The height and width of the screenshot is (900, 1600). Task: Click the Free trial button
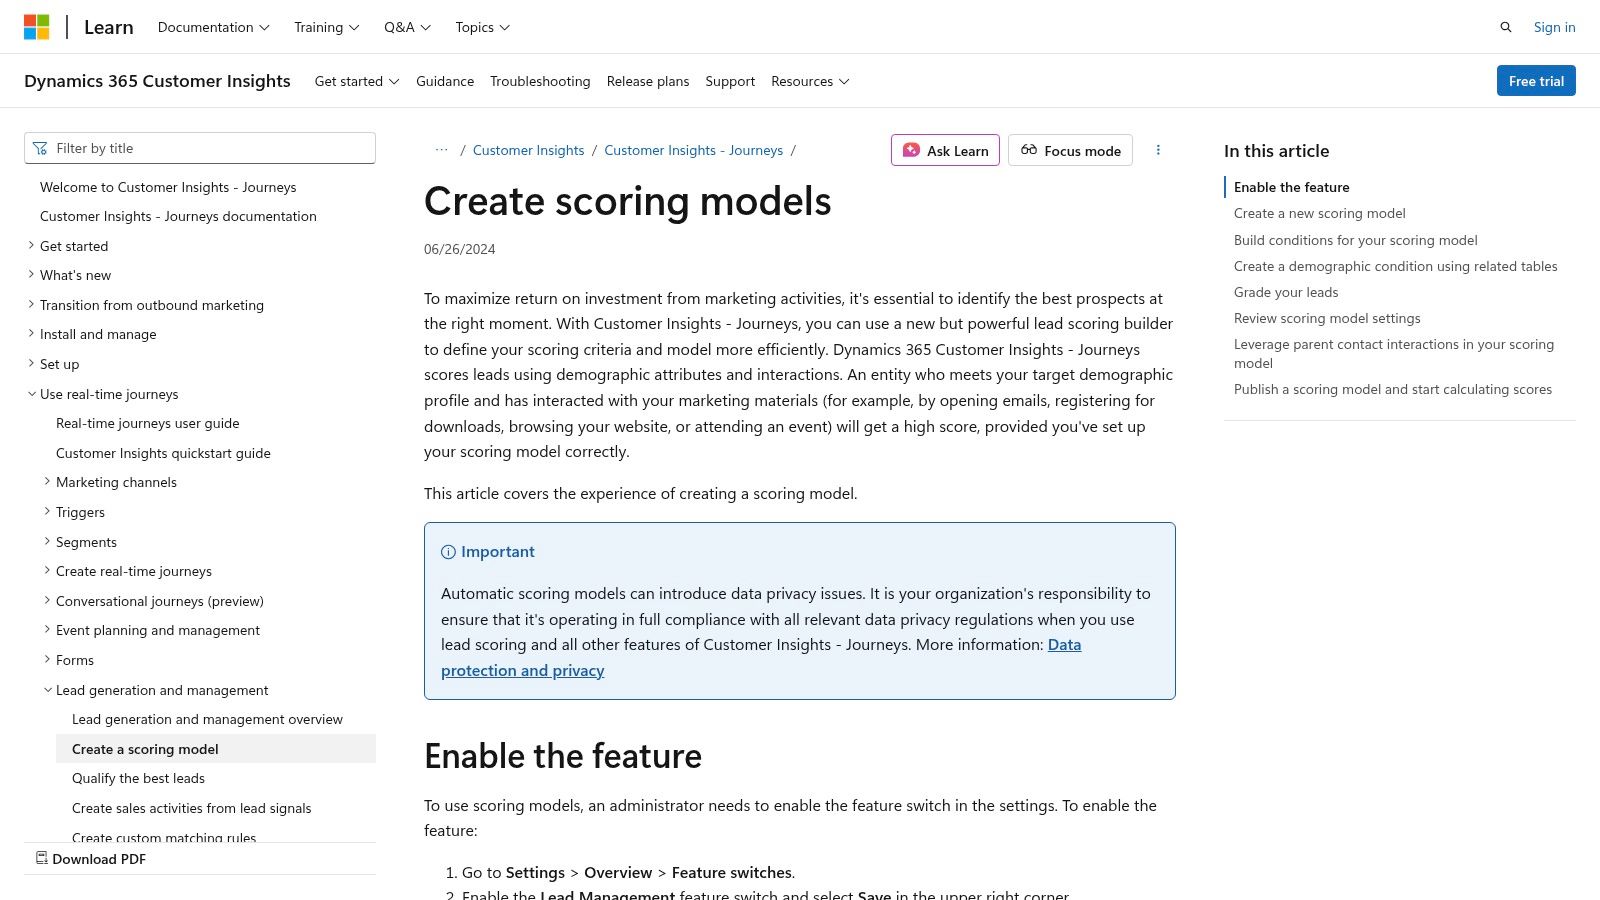(1535, 81)
